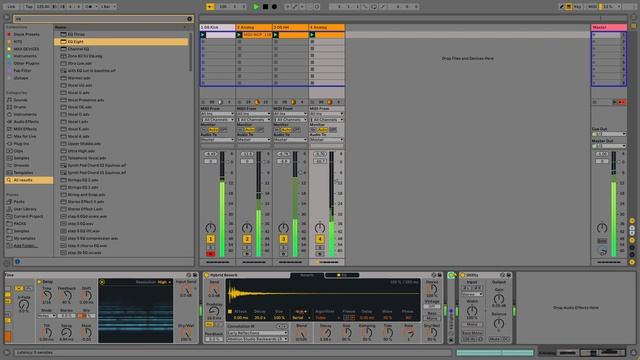
Task: Solo track 1 with its S button
Action: 210,247
